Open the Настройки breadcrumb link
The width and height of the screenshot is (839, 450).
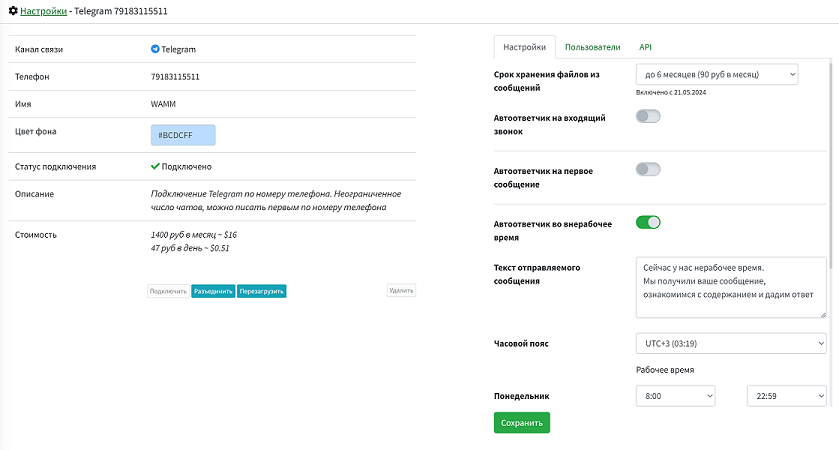tap(43, 11)
